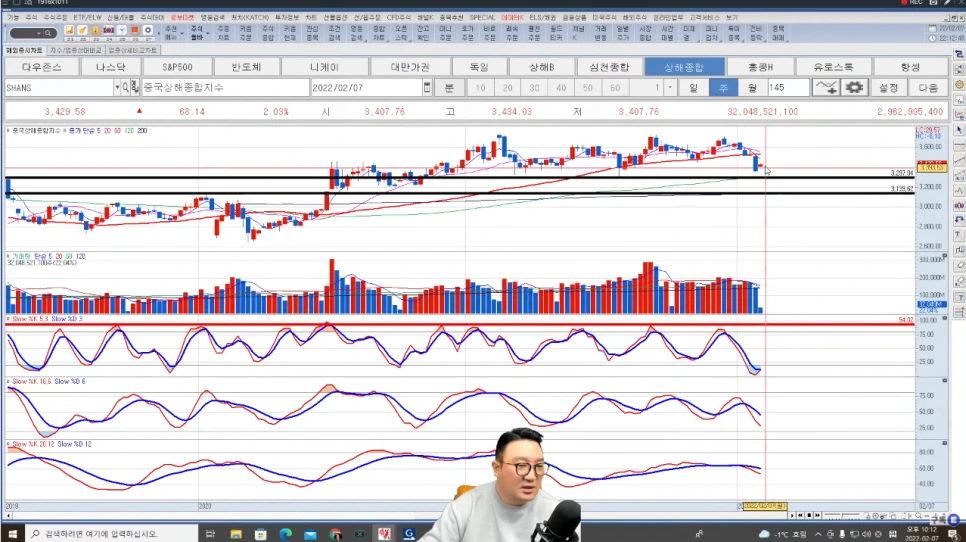Stop chart replay with the stop button
Image resolution: width=966 pixels, height=542 pixels.
point(810,516)
